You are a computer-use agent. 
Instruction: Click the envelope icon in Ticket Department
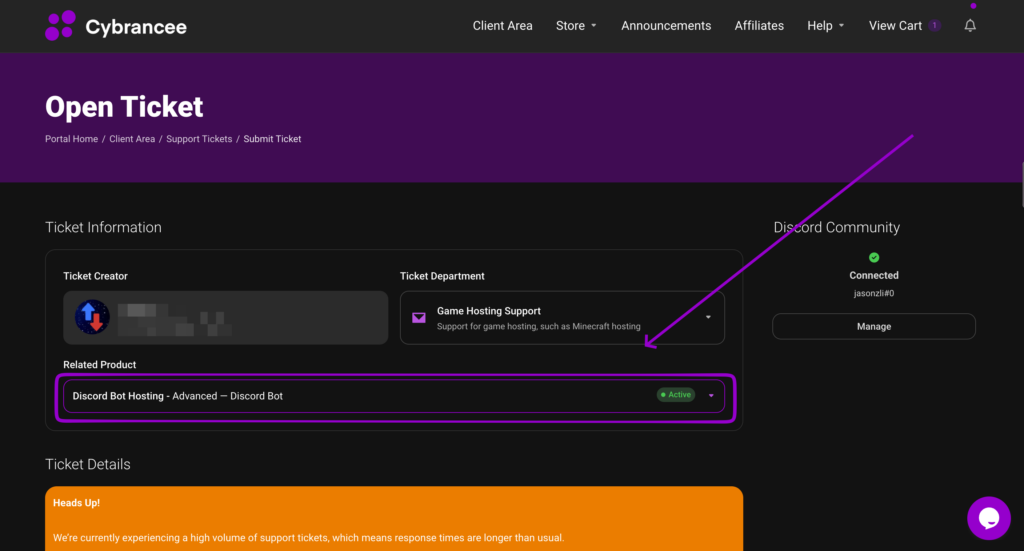coord(419,318)
